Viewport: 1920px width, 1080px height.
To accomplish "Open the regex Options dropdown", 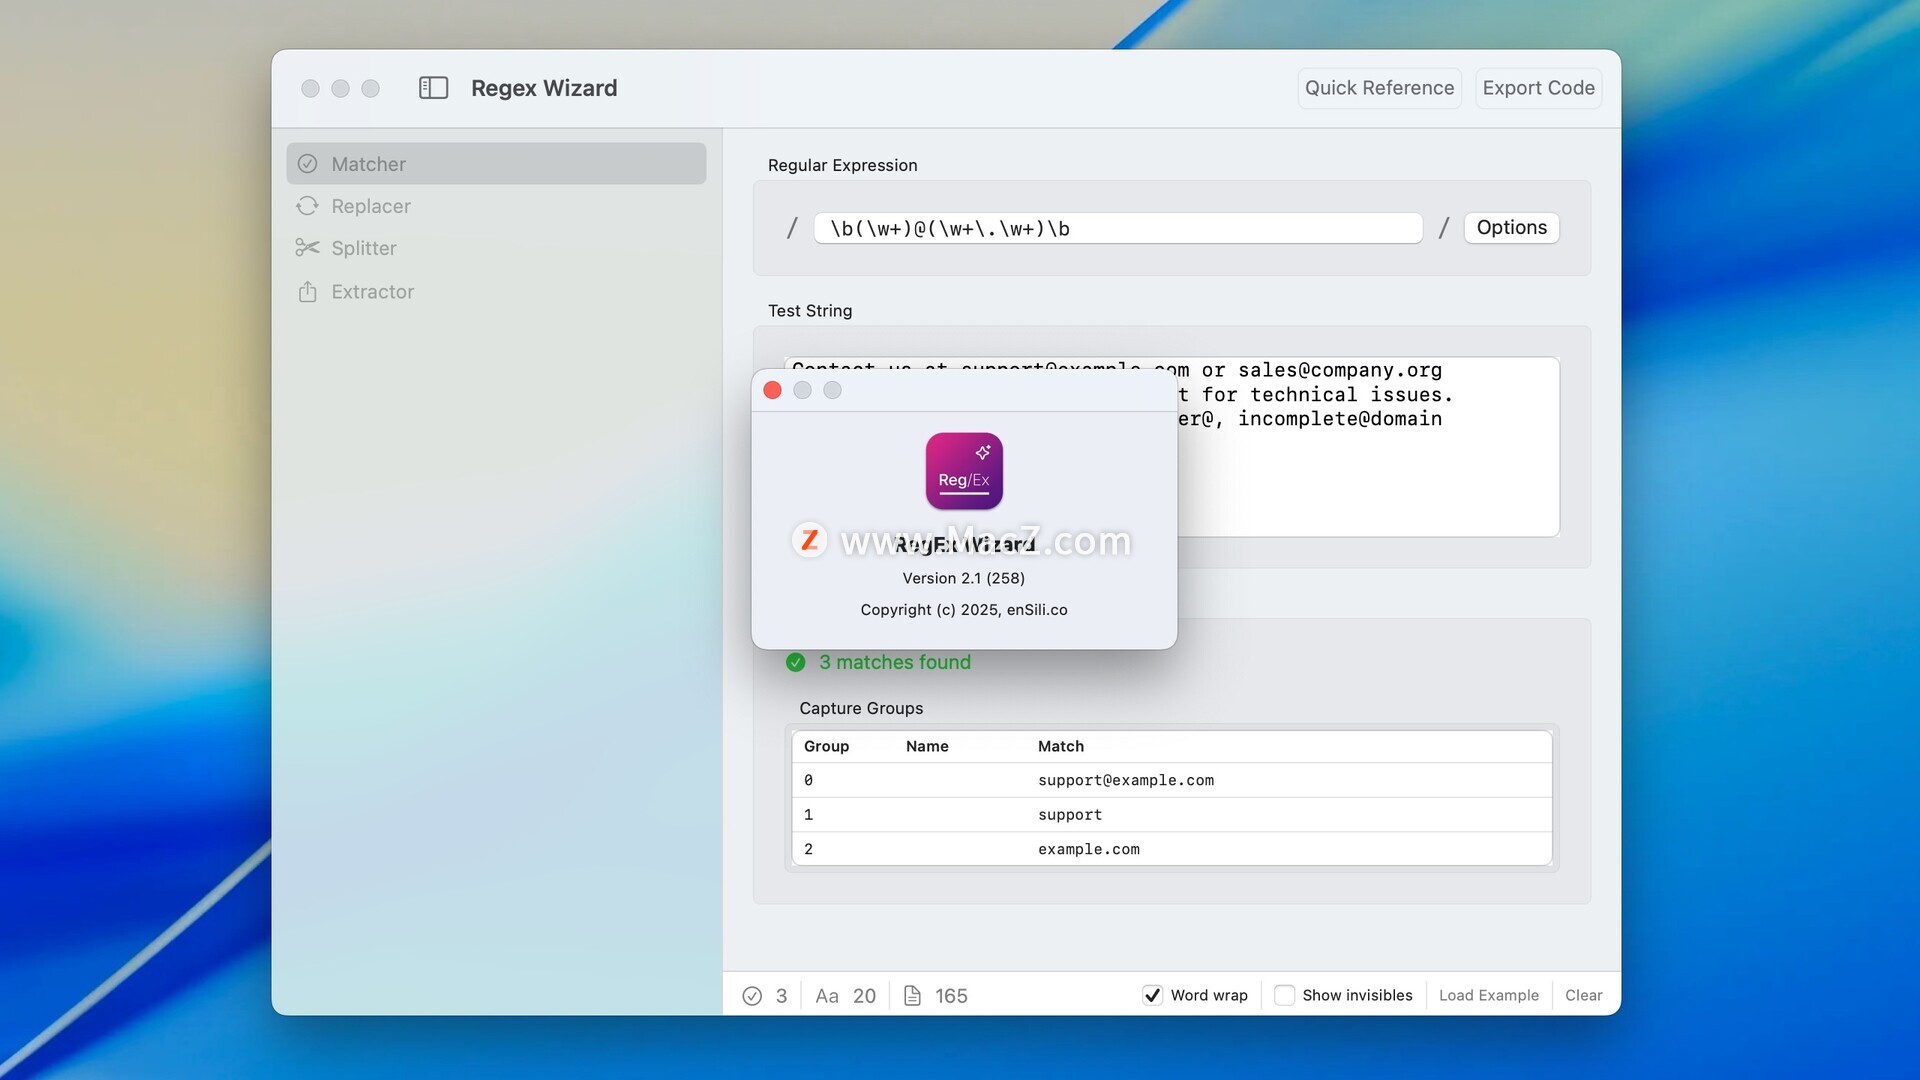I will coord(1511,228).
